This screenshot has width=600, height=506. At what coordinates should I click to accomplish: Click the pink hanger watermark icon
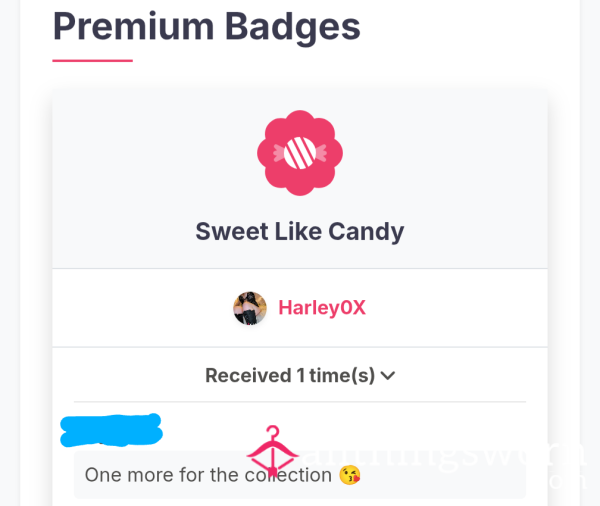(x=272, y=451)
